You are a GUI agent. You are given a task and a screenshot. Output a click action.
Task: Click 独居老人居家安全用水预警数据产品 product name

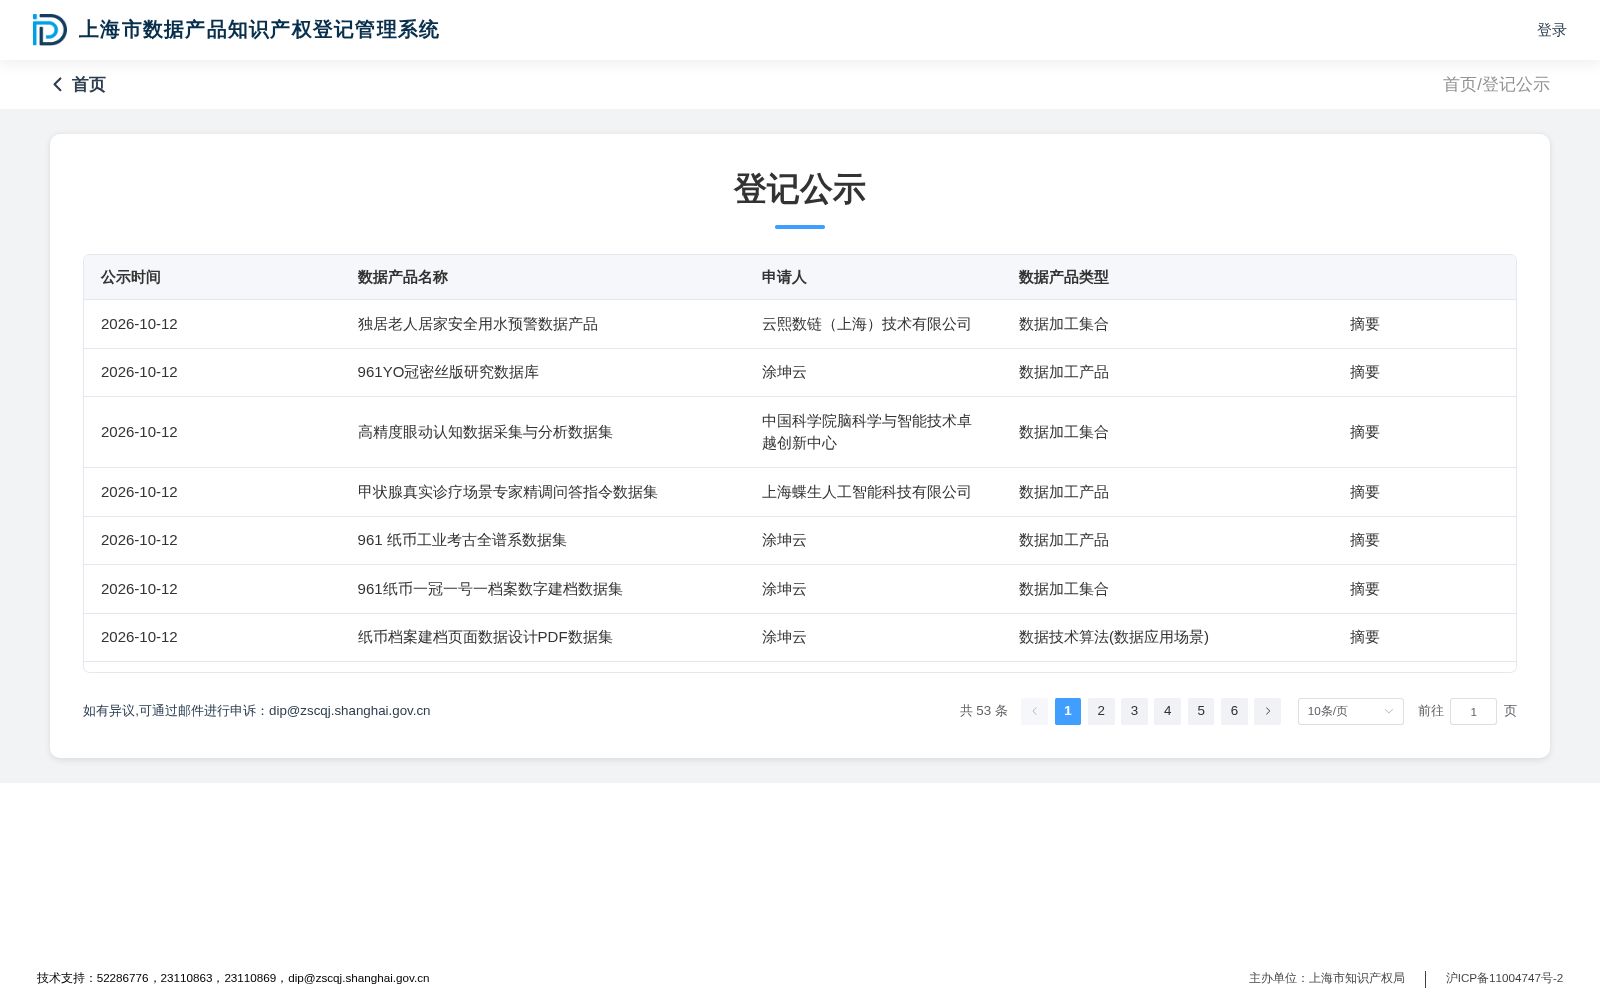click(x=478, y=324)
